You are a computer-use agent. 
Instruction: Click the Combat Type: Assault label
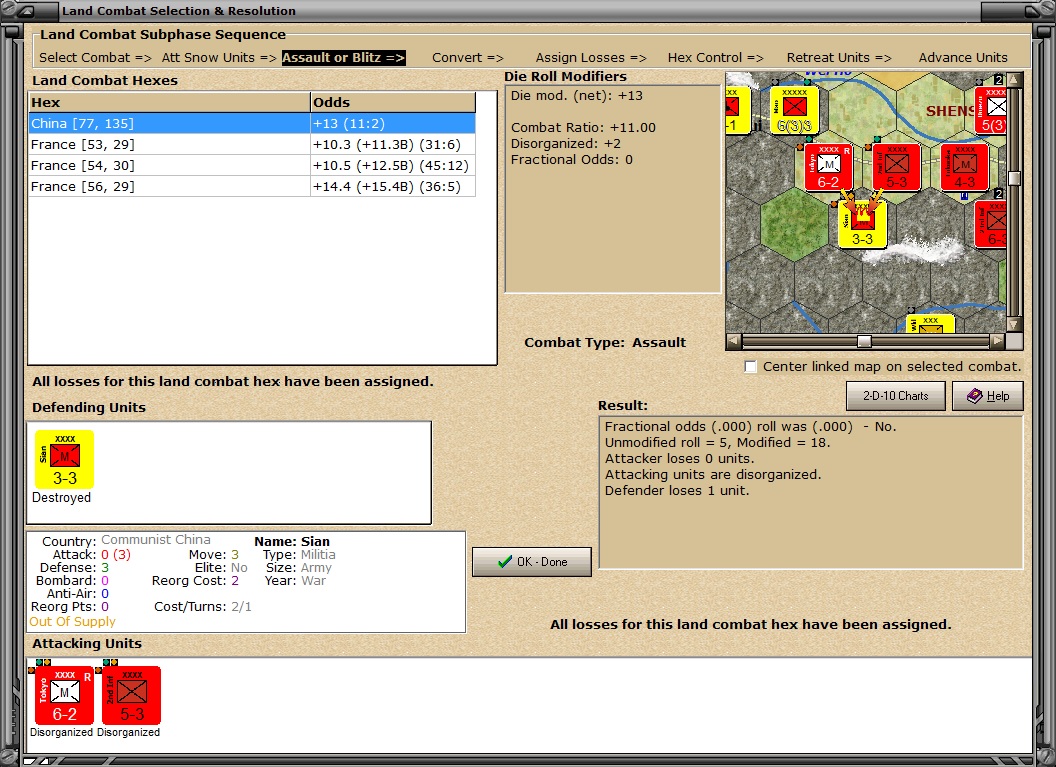pyautogui.click(x=605, y=342)
